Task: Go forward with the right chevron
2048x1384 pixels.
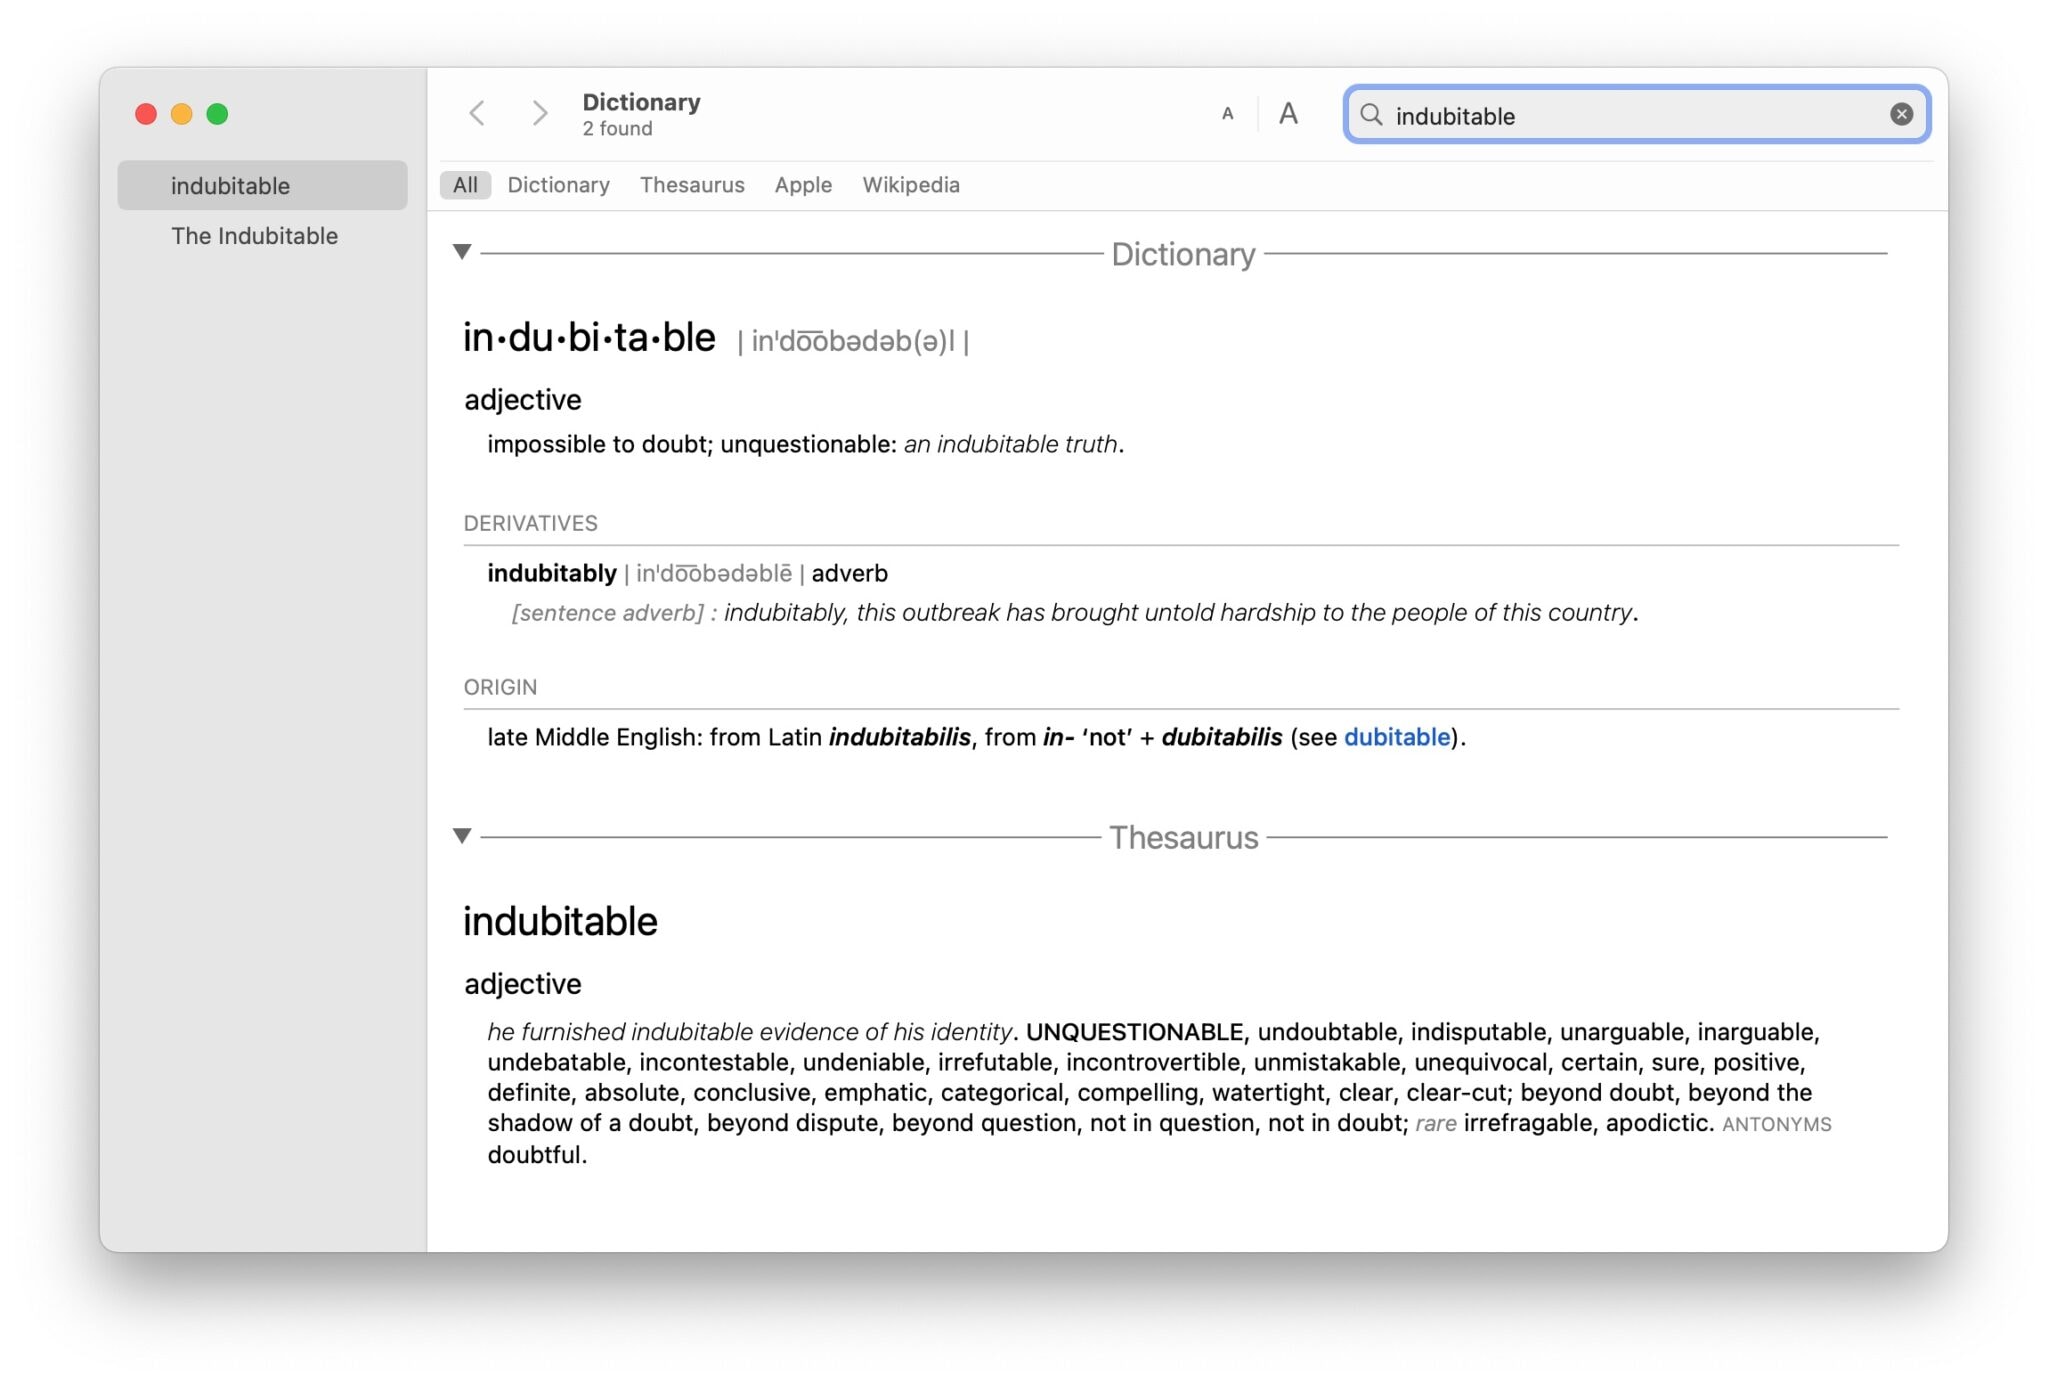Action: tap(539, 114)
